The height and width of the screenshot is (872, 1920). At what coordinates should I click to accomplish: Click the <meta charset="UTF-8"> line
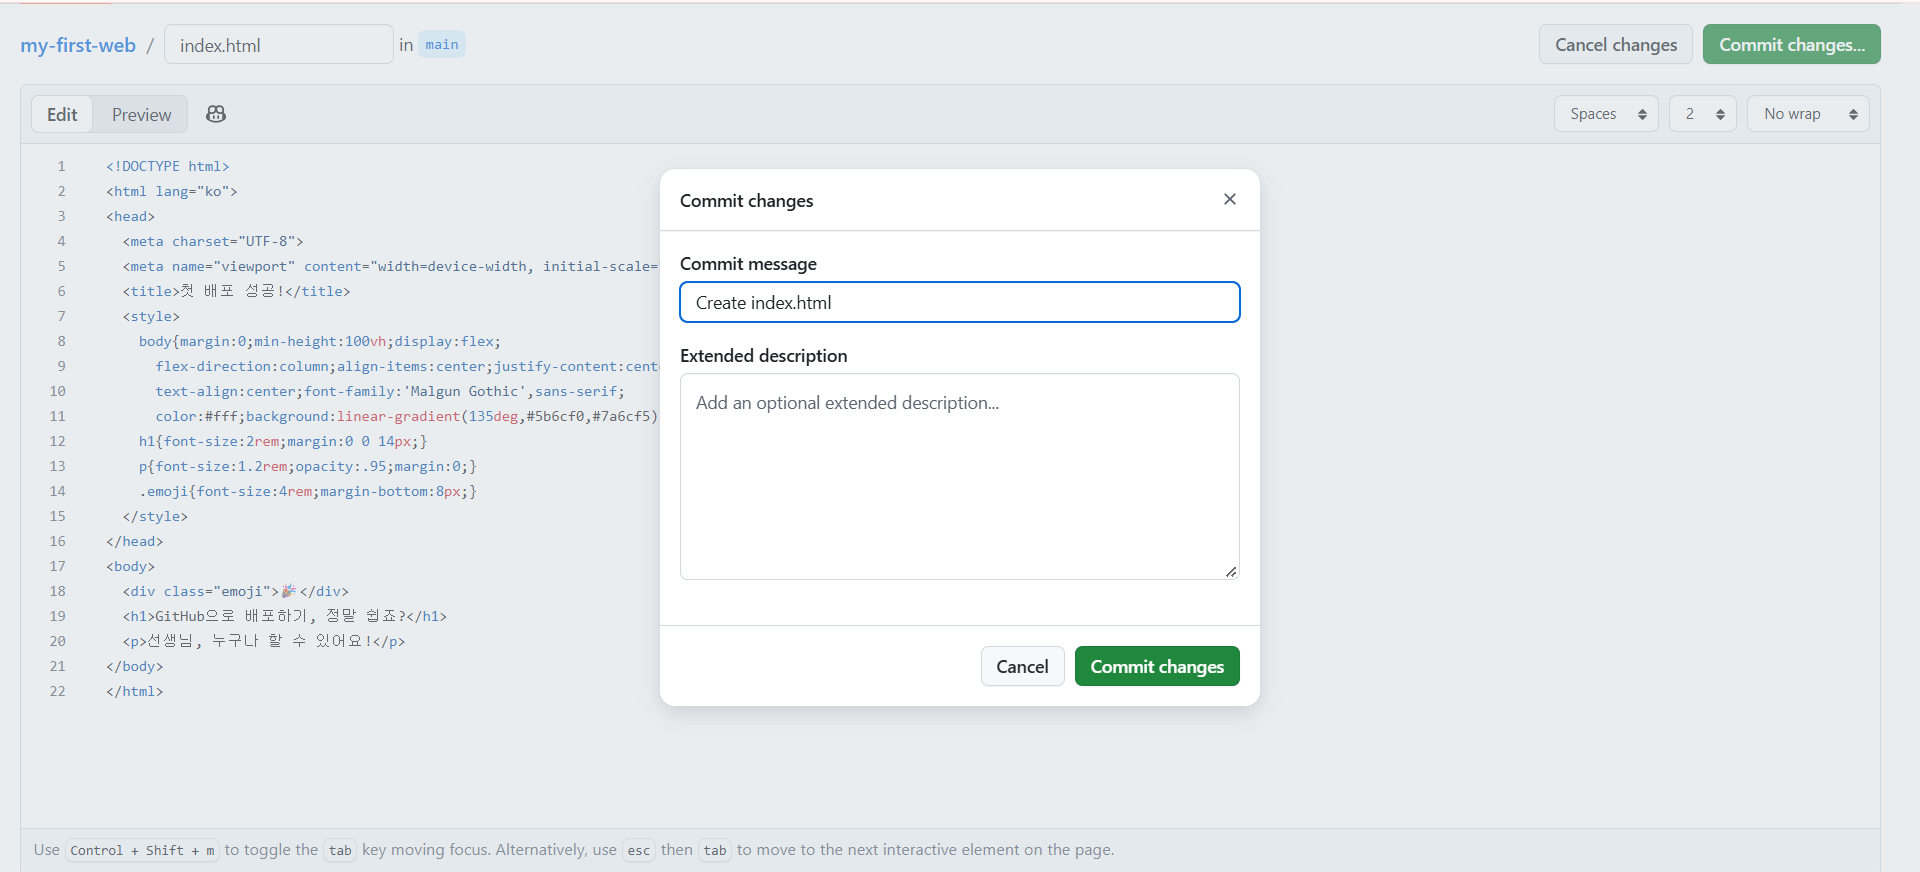pyautogui.click(x=213, y=241)
